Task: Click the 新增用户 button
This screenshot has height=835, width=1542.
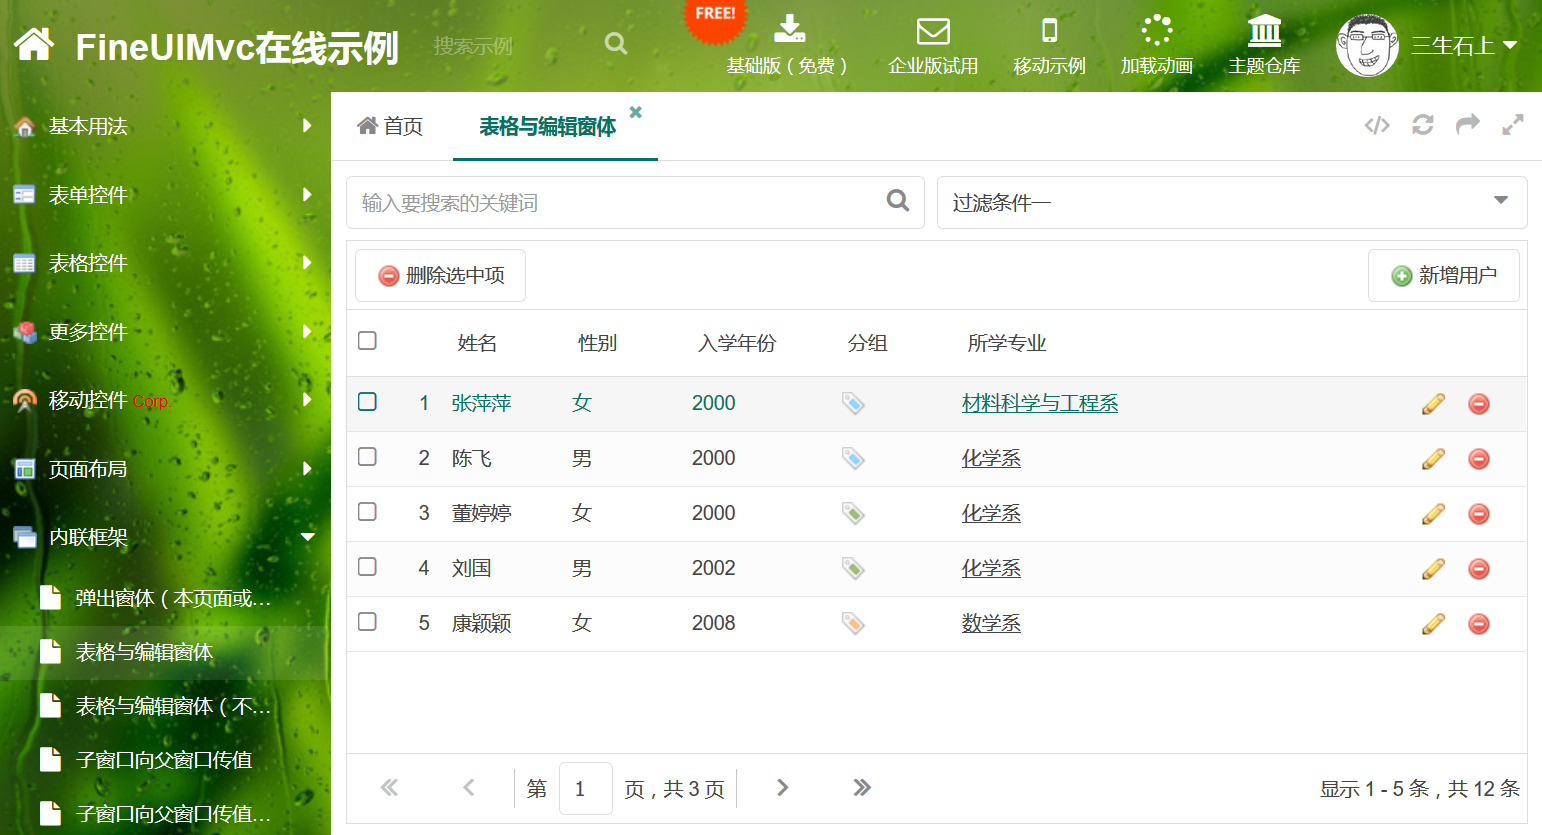Action: tap(1443, 275)
